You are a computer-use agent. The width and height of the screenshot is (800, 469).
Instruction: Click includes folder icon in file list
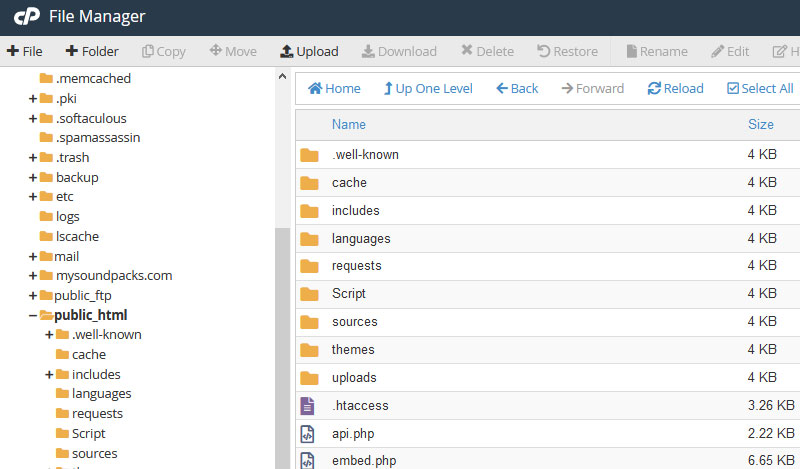point(309,211)
